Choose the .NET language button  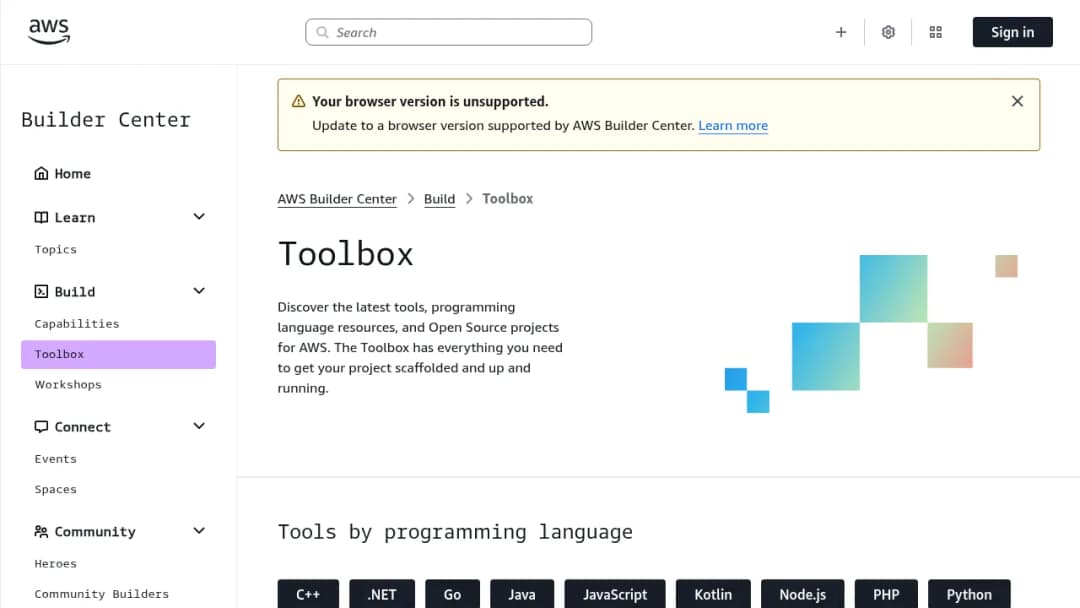point(382,594)
